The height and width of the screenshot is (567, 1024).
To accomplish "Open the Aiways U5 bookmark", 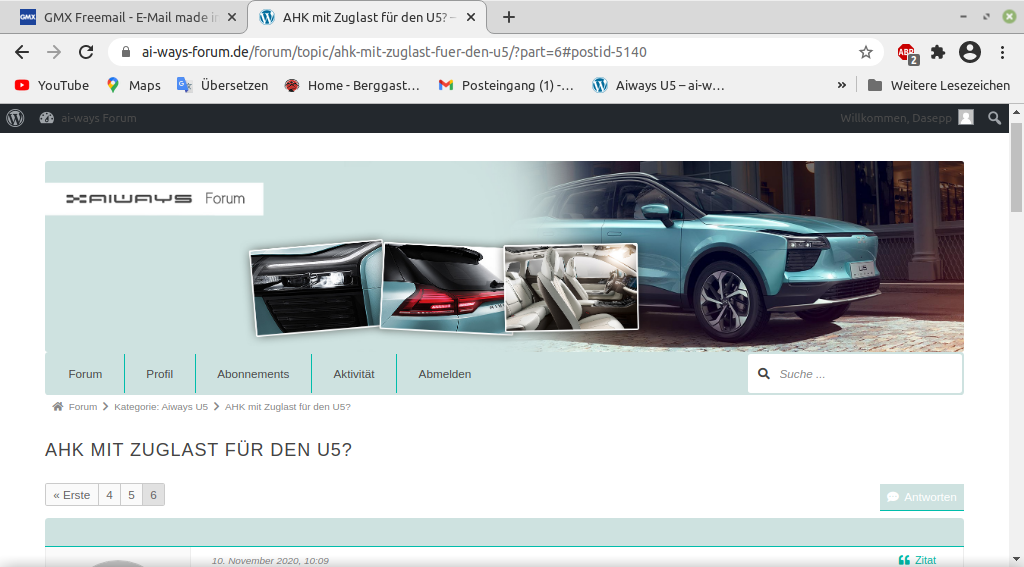I will 658,86.
